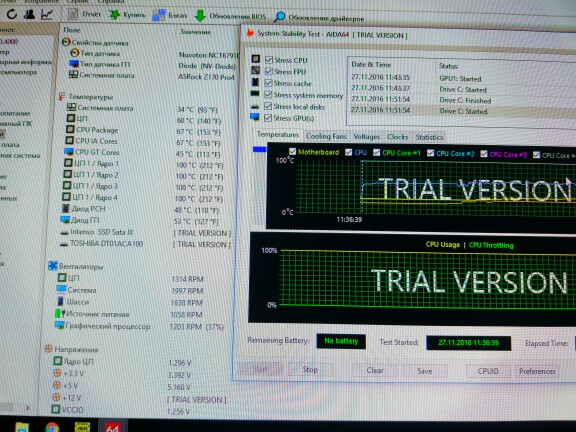This screenshot has height=432, width=576.
Task: Click the Шасси fan row icon
Action: (60, 301)
